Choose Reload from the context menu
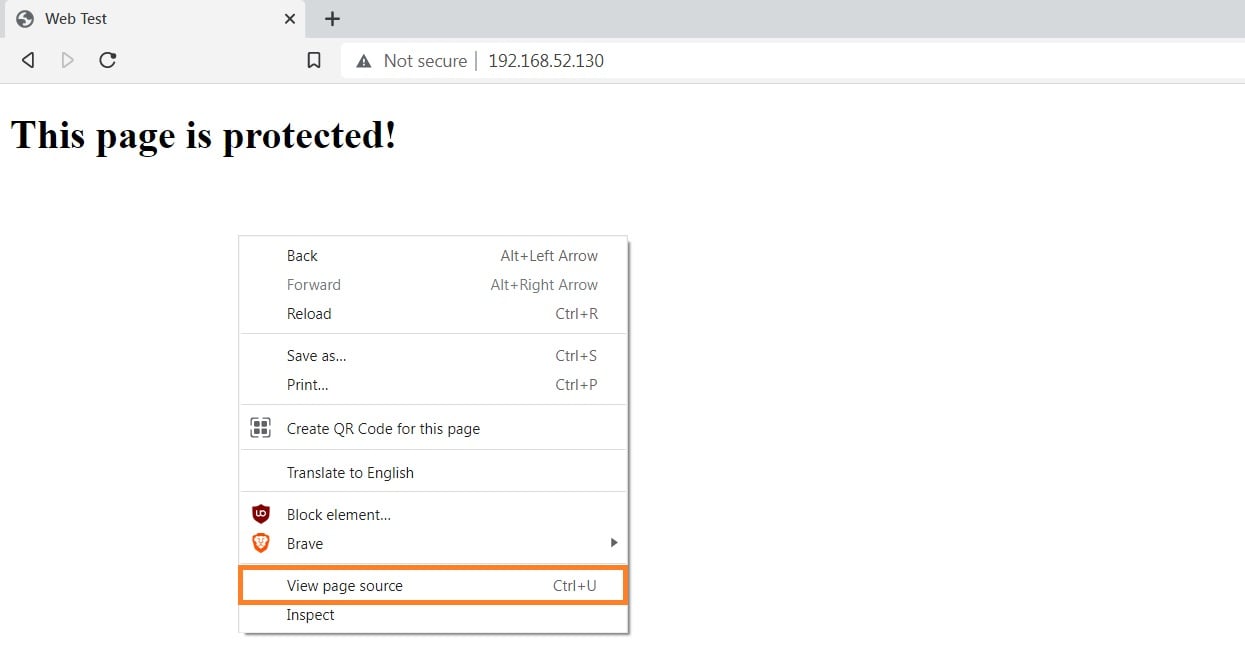Image resolution: width=1245 pixels, height=669 pixels. 433,314
